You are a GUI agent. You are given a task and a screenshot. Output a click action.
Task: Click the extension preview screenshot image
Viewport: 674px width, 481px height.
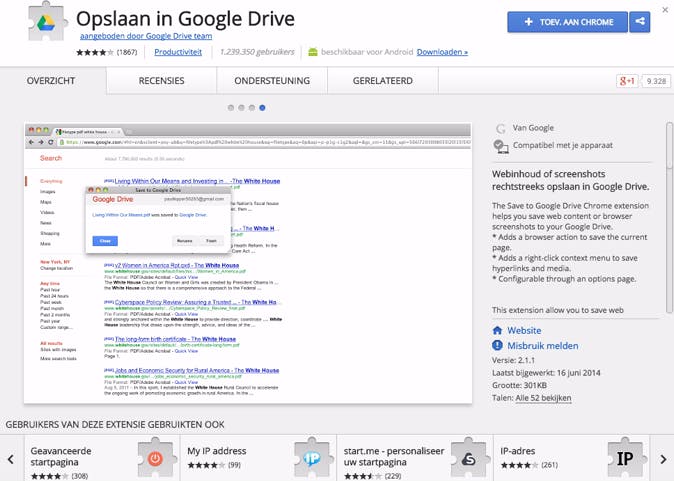click(x=248, y=263)
